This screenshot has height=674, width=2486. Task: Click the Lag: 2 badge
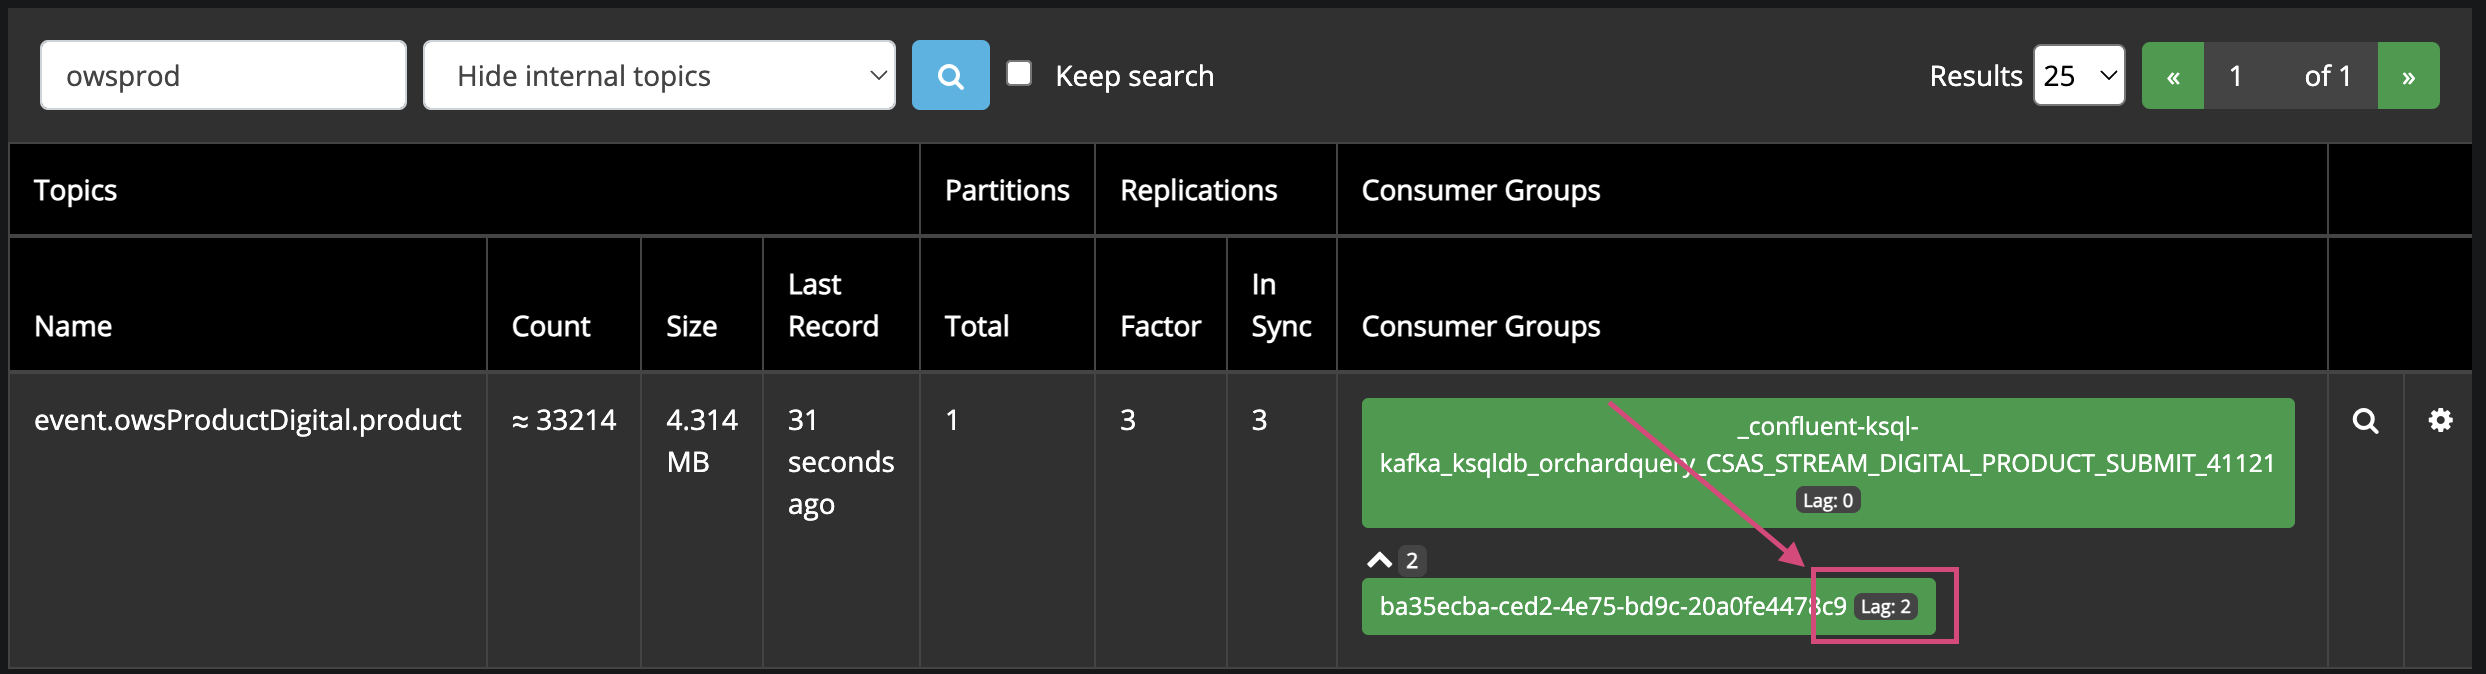tap(1886, 607)
